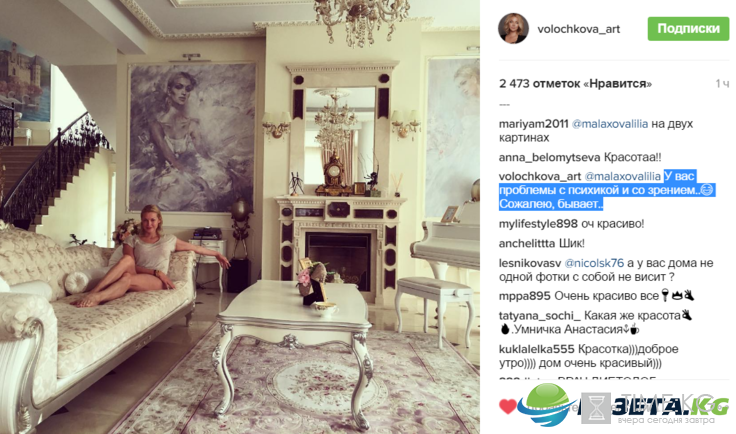Viewport: 736px width, 434px height.
Task: Follow @malaxovalilia mention in mariyam2011 comment
Action: [x=610, y=124]
